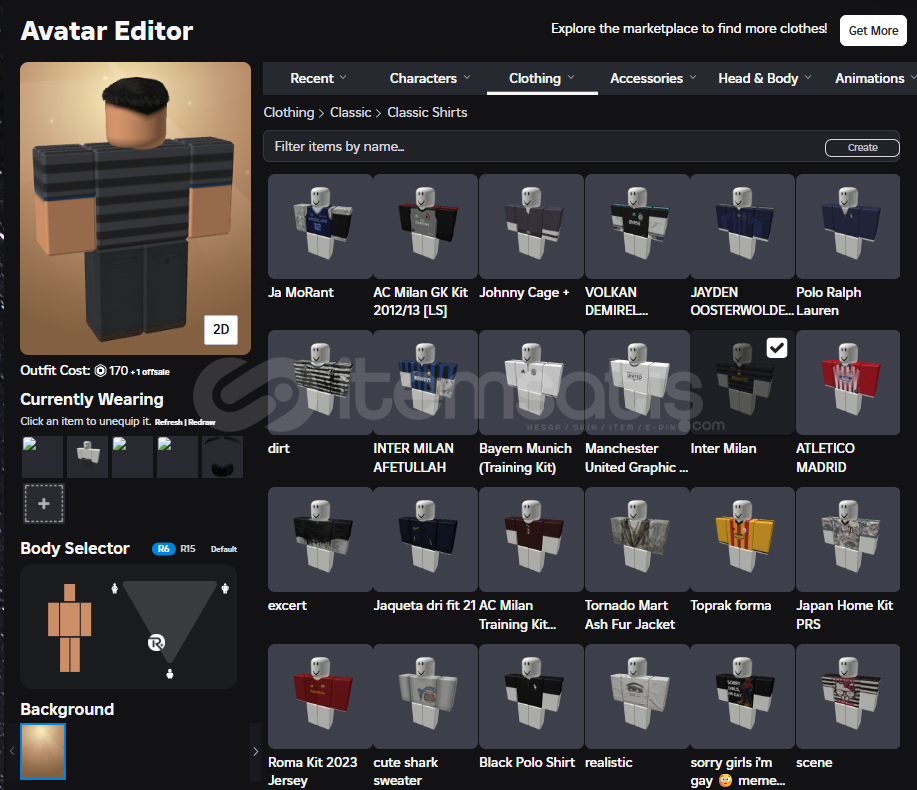This screenshot has width=917, height=790.
Task: Click the Refresh link
Action: click(168, 422)
